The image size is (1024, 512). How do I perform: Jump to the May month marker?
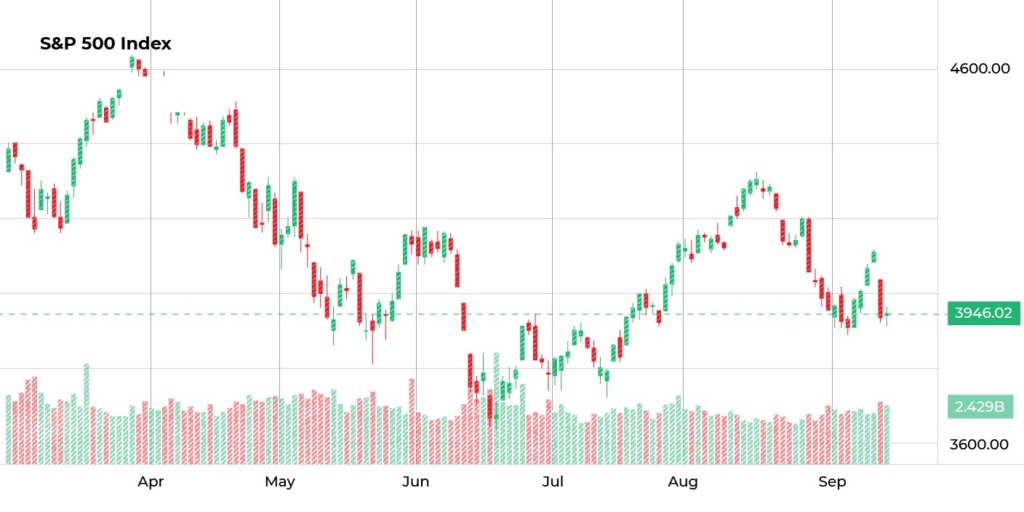tap(280, 483)
